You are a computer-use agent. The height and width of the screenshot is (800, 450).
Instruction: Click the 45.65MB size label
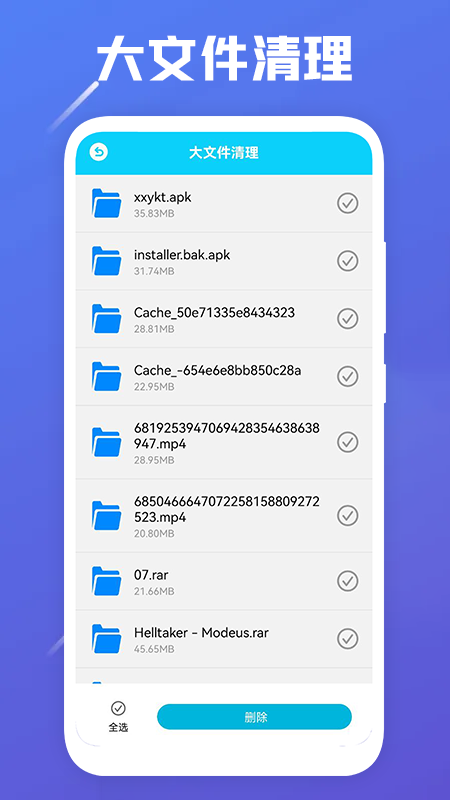point(154,649)
